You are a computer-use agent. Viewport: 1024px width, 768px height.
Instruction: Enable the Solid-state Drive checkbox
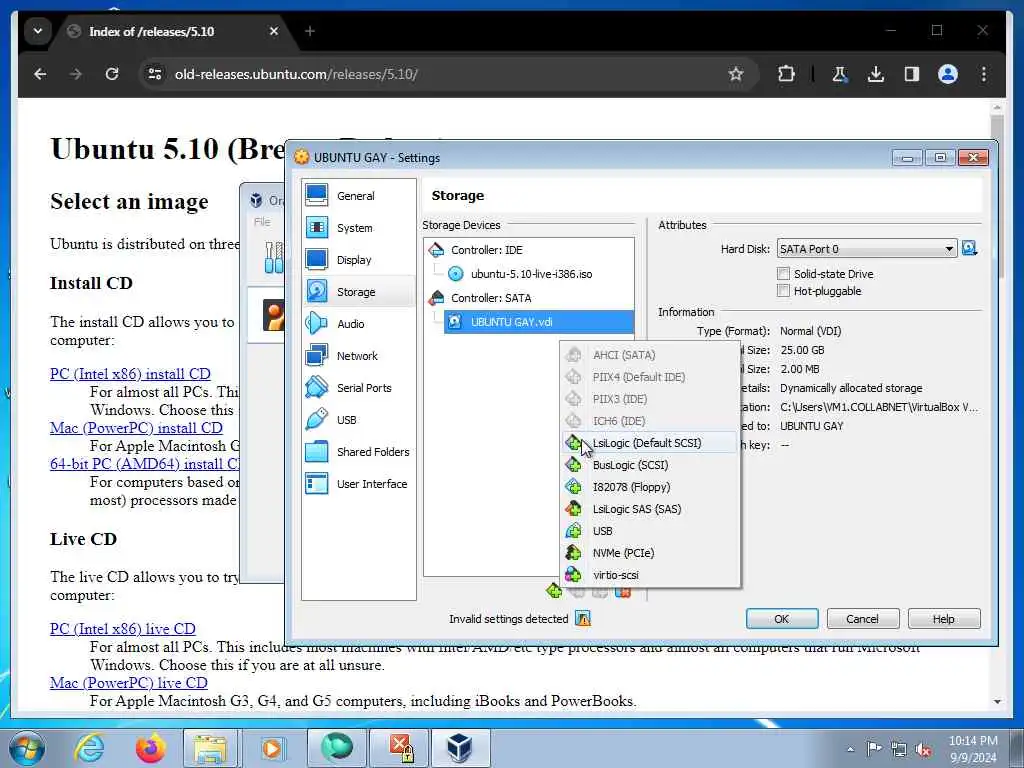coord(783,274)
